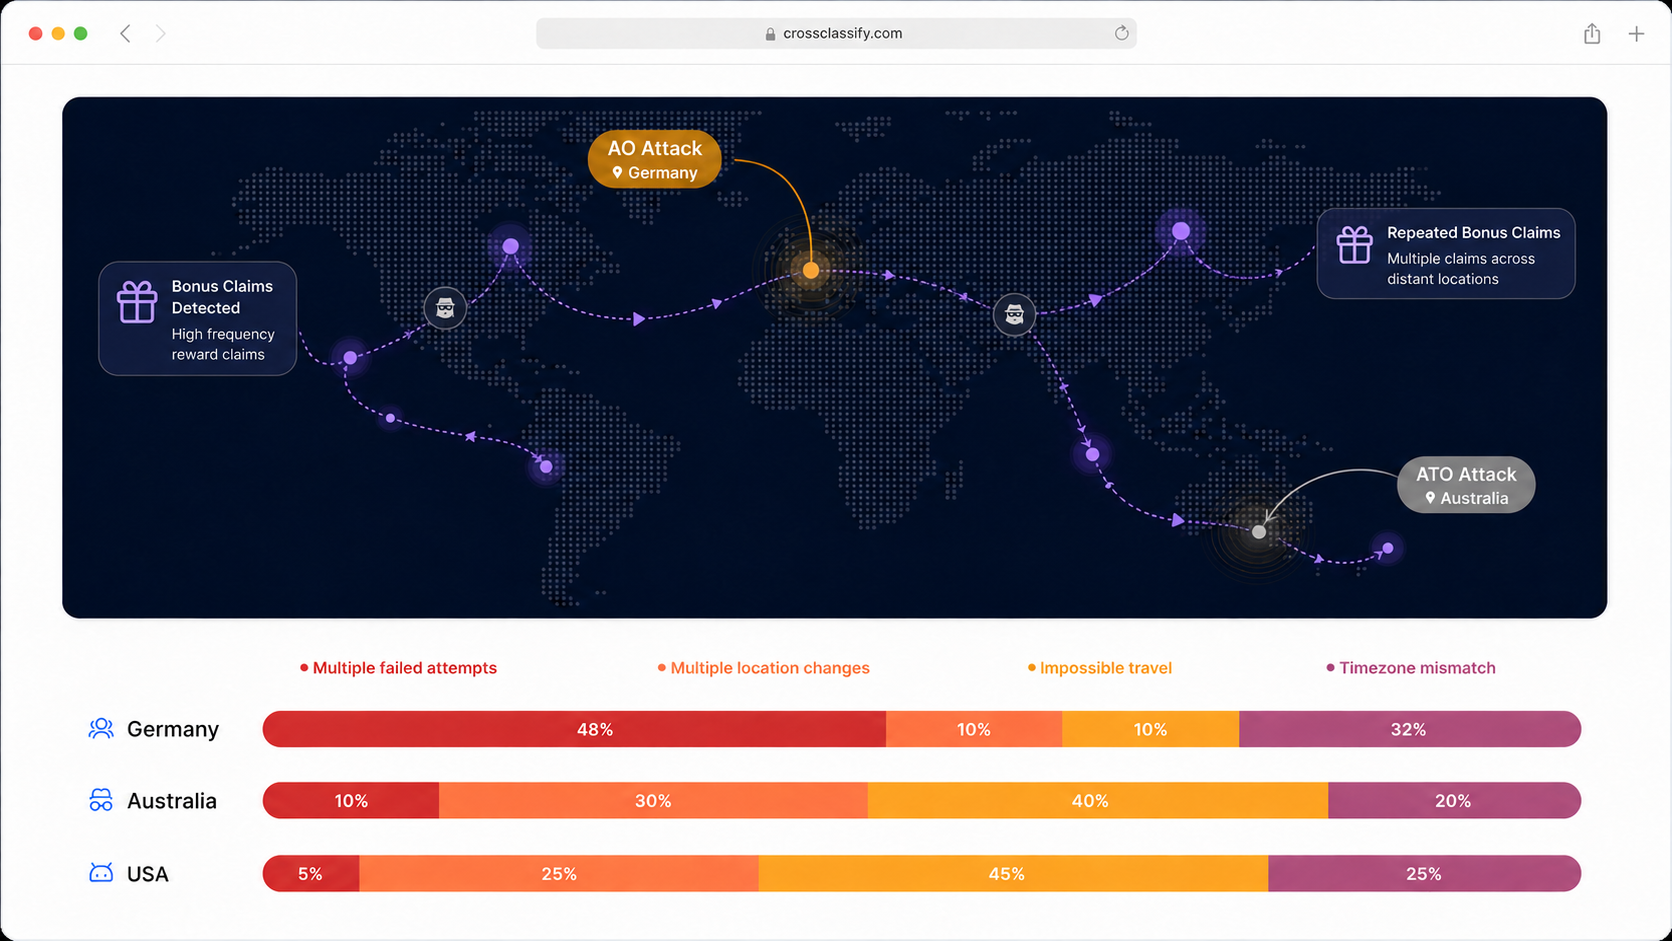The height and width of the screenshot is (941, 1672).
Task: Go back with the browser back arrow
Action: click(x=125, y=33)
